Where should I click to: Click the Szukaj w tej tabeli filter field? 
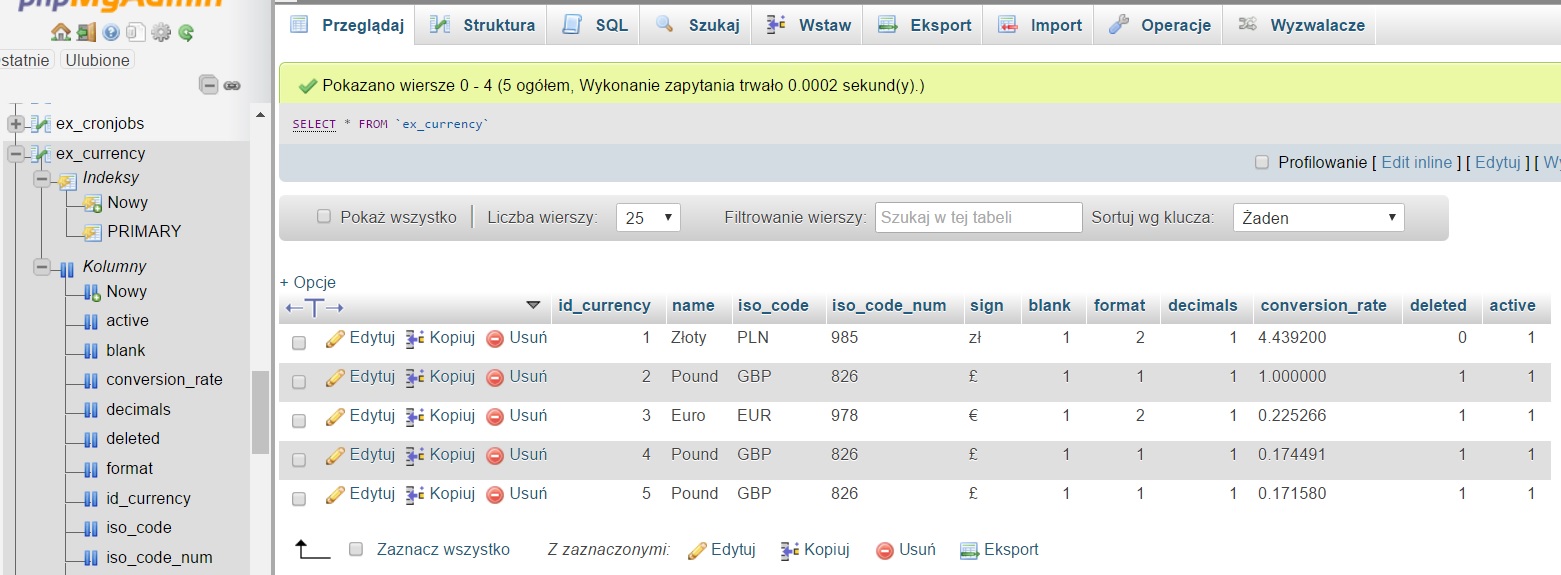pos(978,218)
